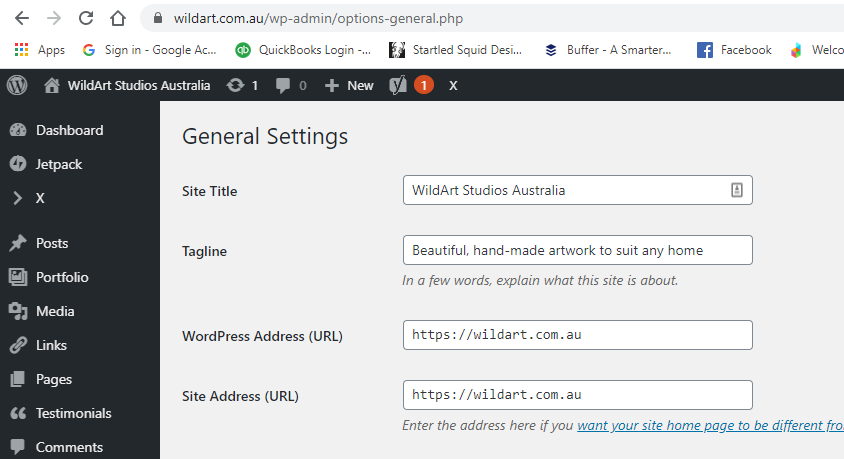Viewport: 844px width, 459px height.
Task: Click the browser reload button
Action: click(x=86, y=18)
